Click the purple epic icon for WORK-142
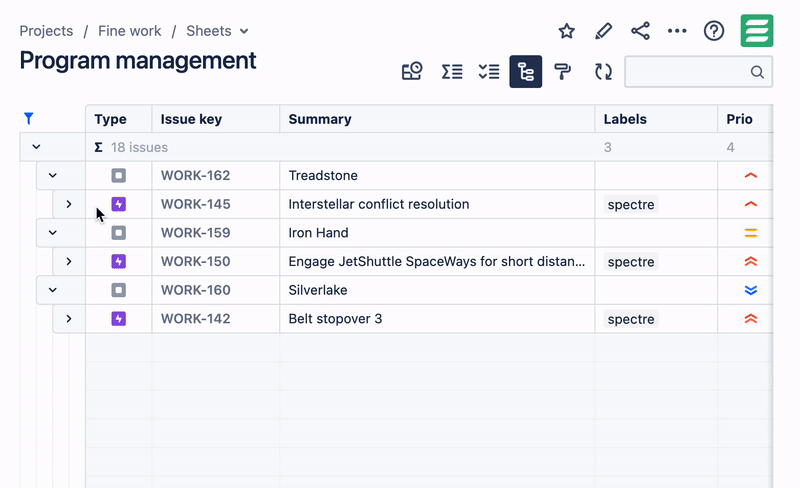 [x=118, y=319]
